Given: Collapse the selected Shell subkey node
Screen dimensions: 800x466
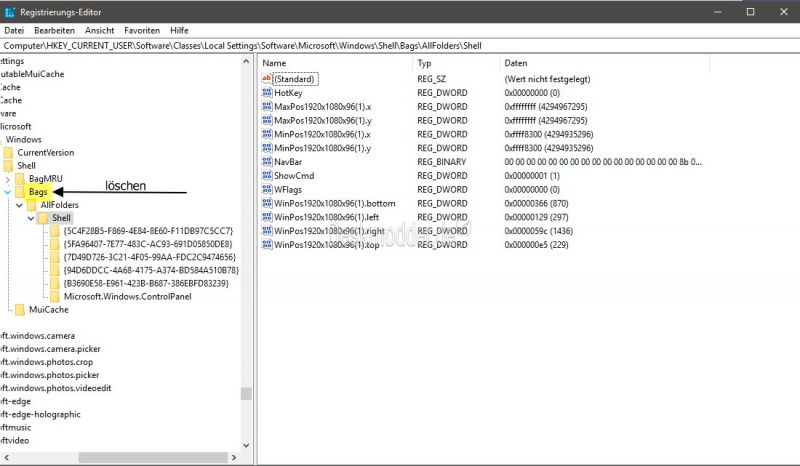Looking at the screenshot, I should pyautogui.click(x=31, y=218).
